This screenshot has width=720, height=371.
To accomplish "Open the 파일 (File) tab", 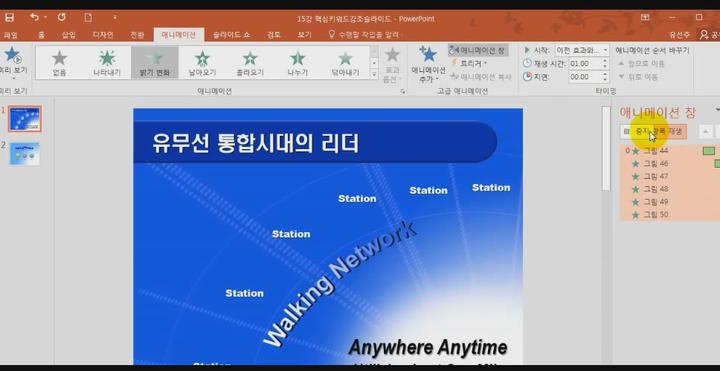I will [10, 34].
